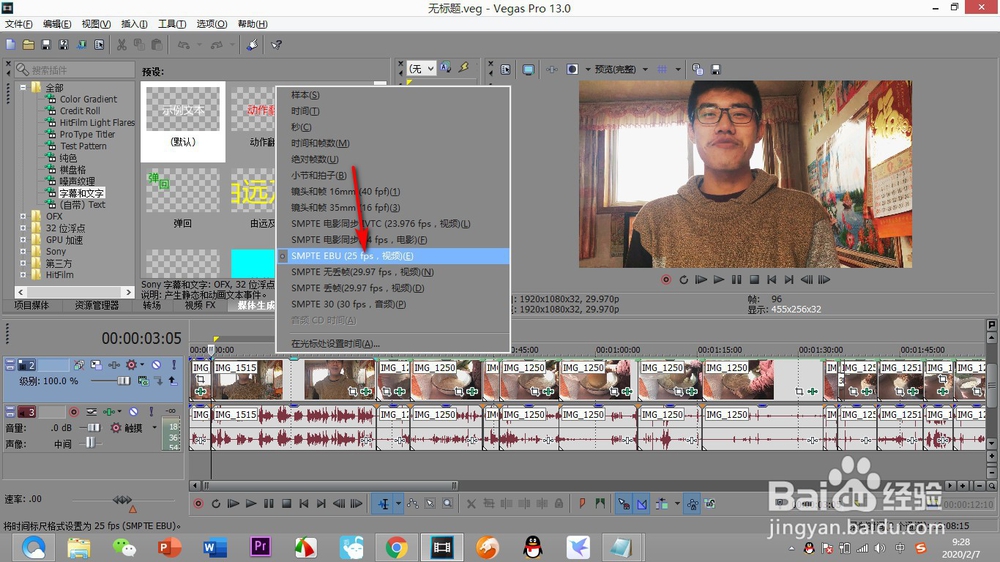Click the What's This help icon
The image size is (1000, 562).
(x=276, y=45)
